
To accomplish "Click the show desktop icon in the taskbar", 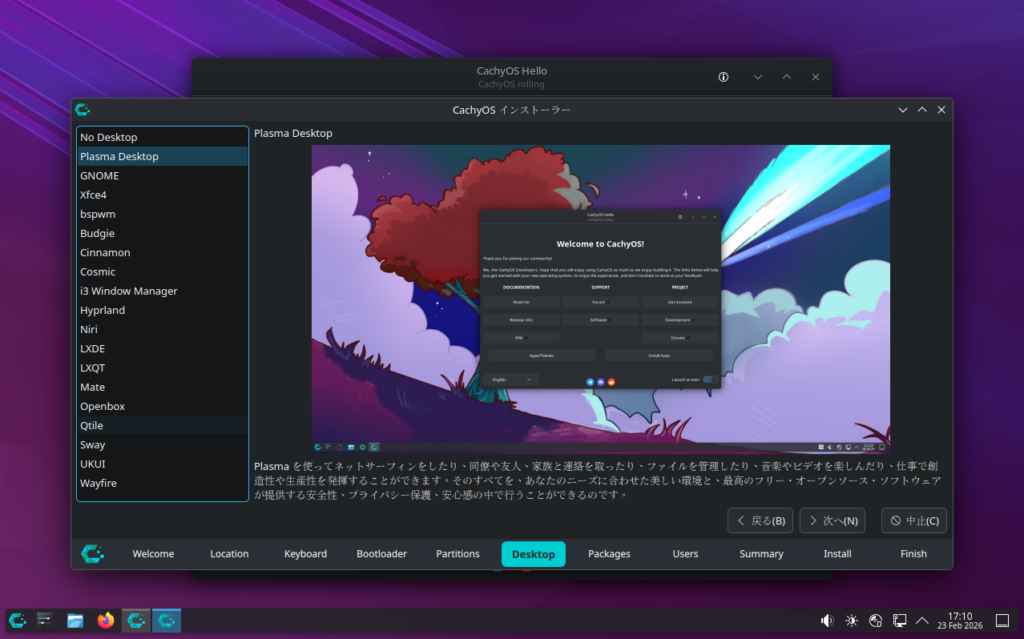I will (1002, 621).
